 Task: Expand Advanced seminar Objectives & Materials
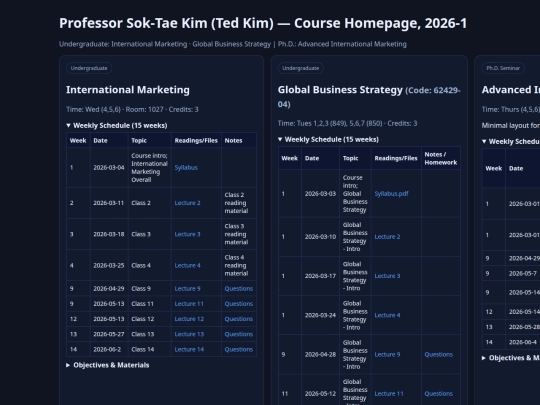[x=511, y=358]
